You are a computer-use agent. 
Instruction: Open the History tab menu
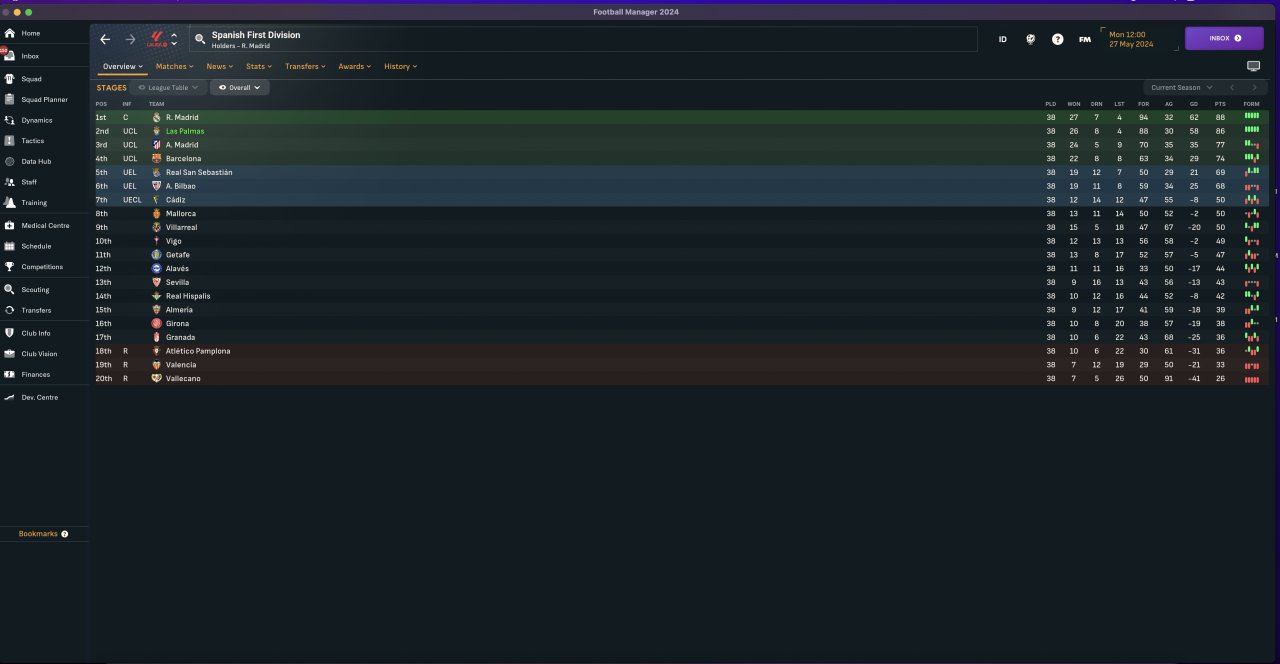tap(401, 66)
